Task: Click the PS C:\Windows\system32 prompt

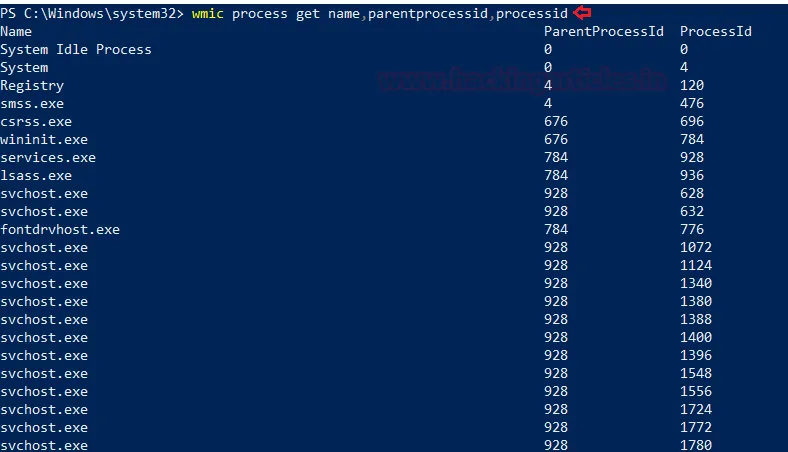Action: [x=92, y=14]
